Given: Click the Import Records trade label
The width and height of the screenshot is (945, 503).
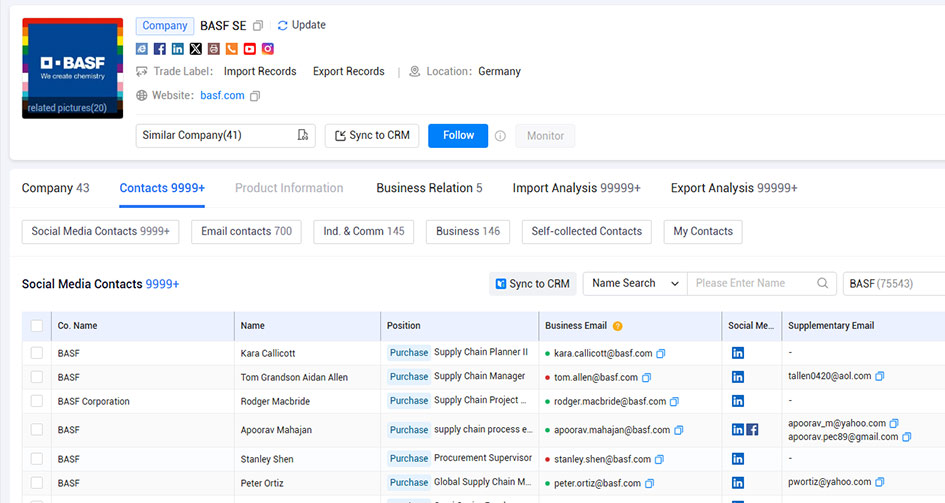Looking at the screenshot, I should coord(260,72).
